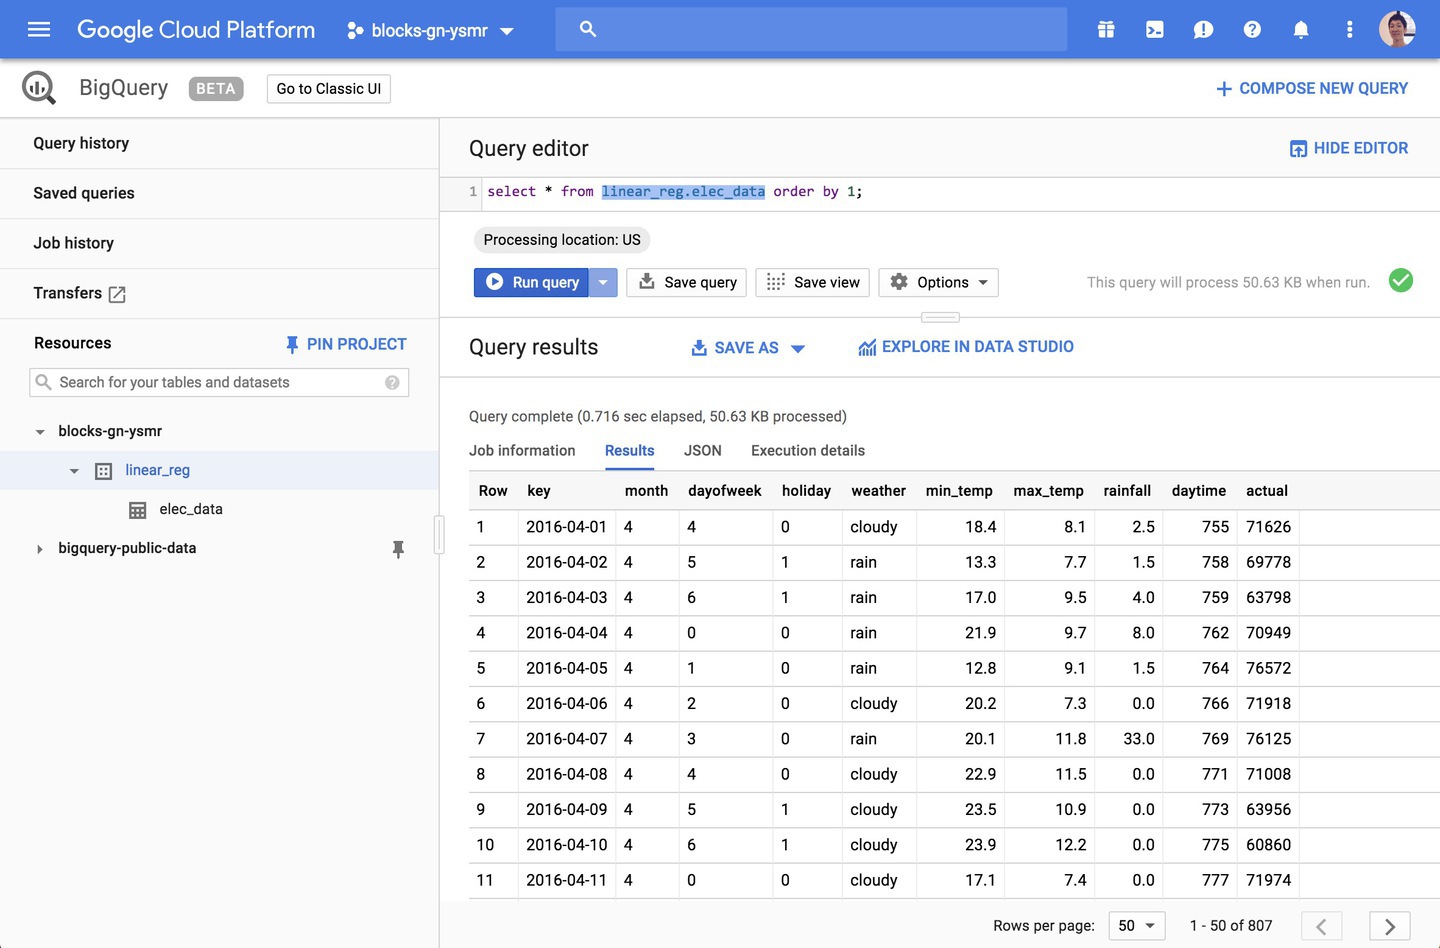Click the pin icon beside bigquery-public-data
The image size is (1440, 948).
point(398,549)
